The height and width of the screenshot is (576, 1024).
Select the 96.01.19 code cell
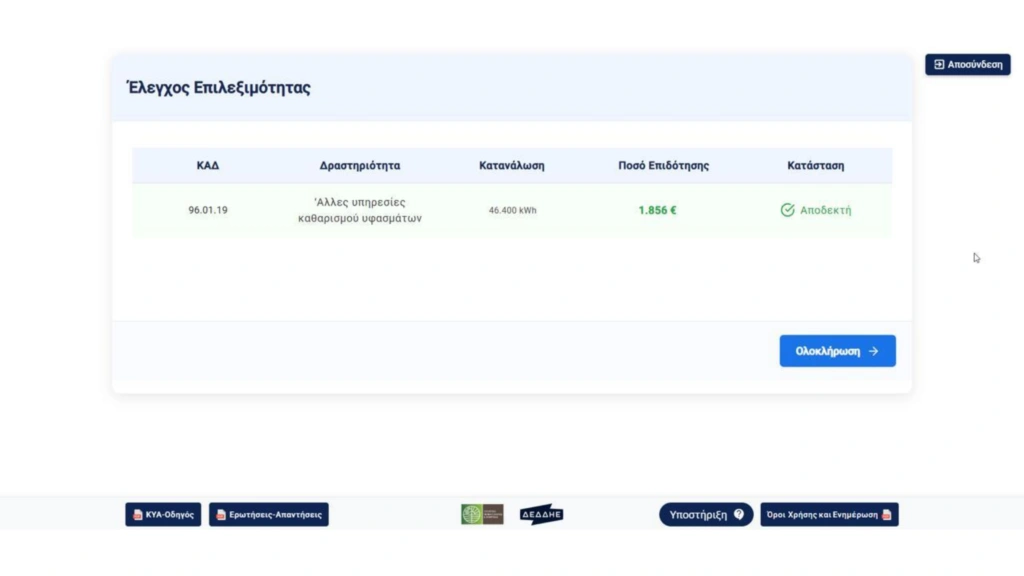point(208,211)
